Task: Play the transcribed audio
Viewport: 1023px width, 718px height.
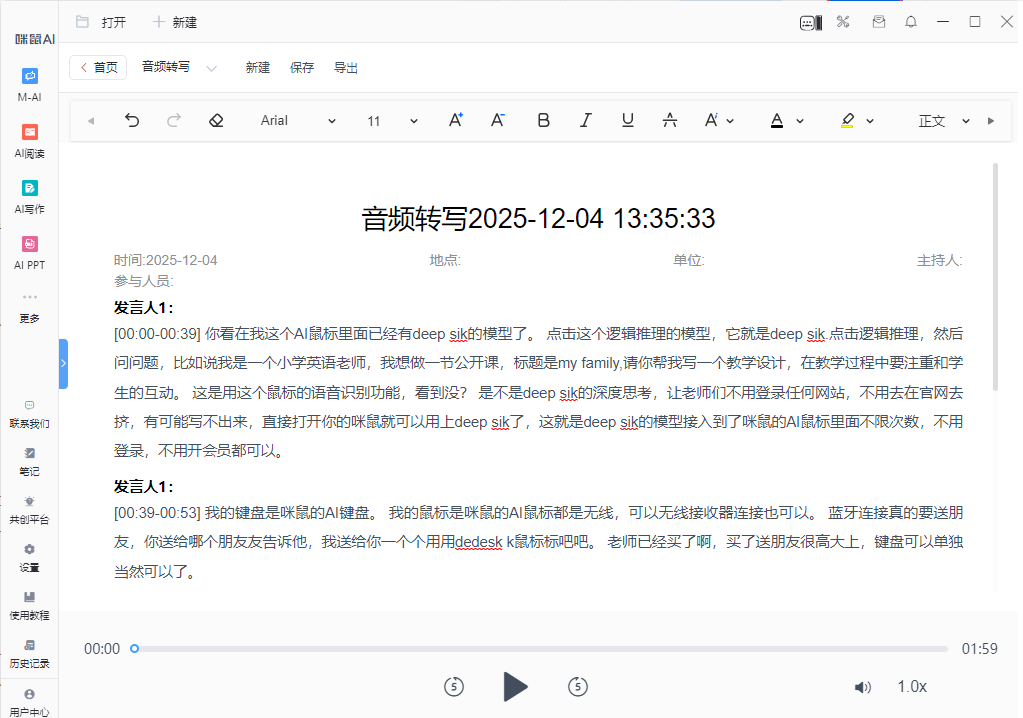Action: (x=514, y=686)
